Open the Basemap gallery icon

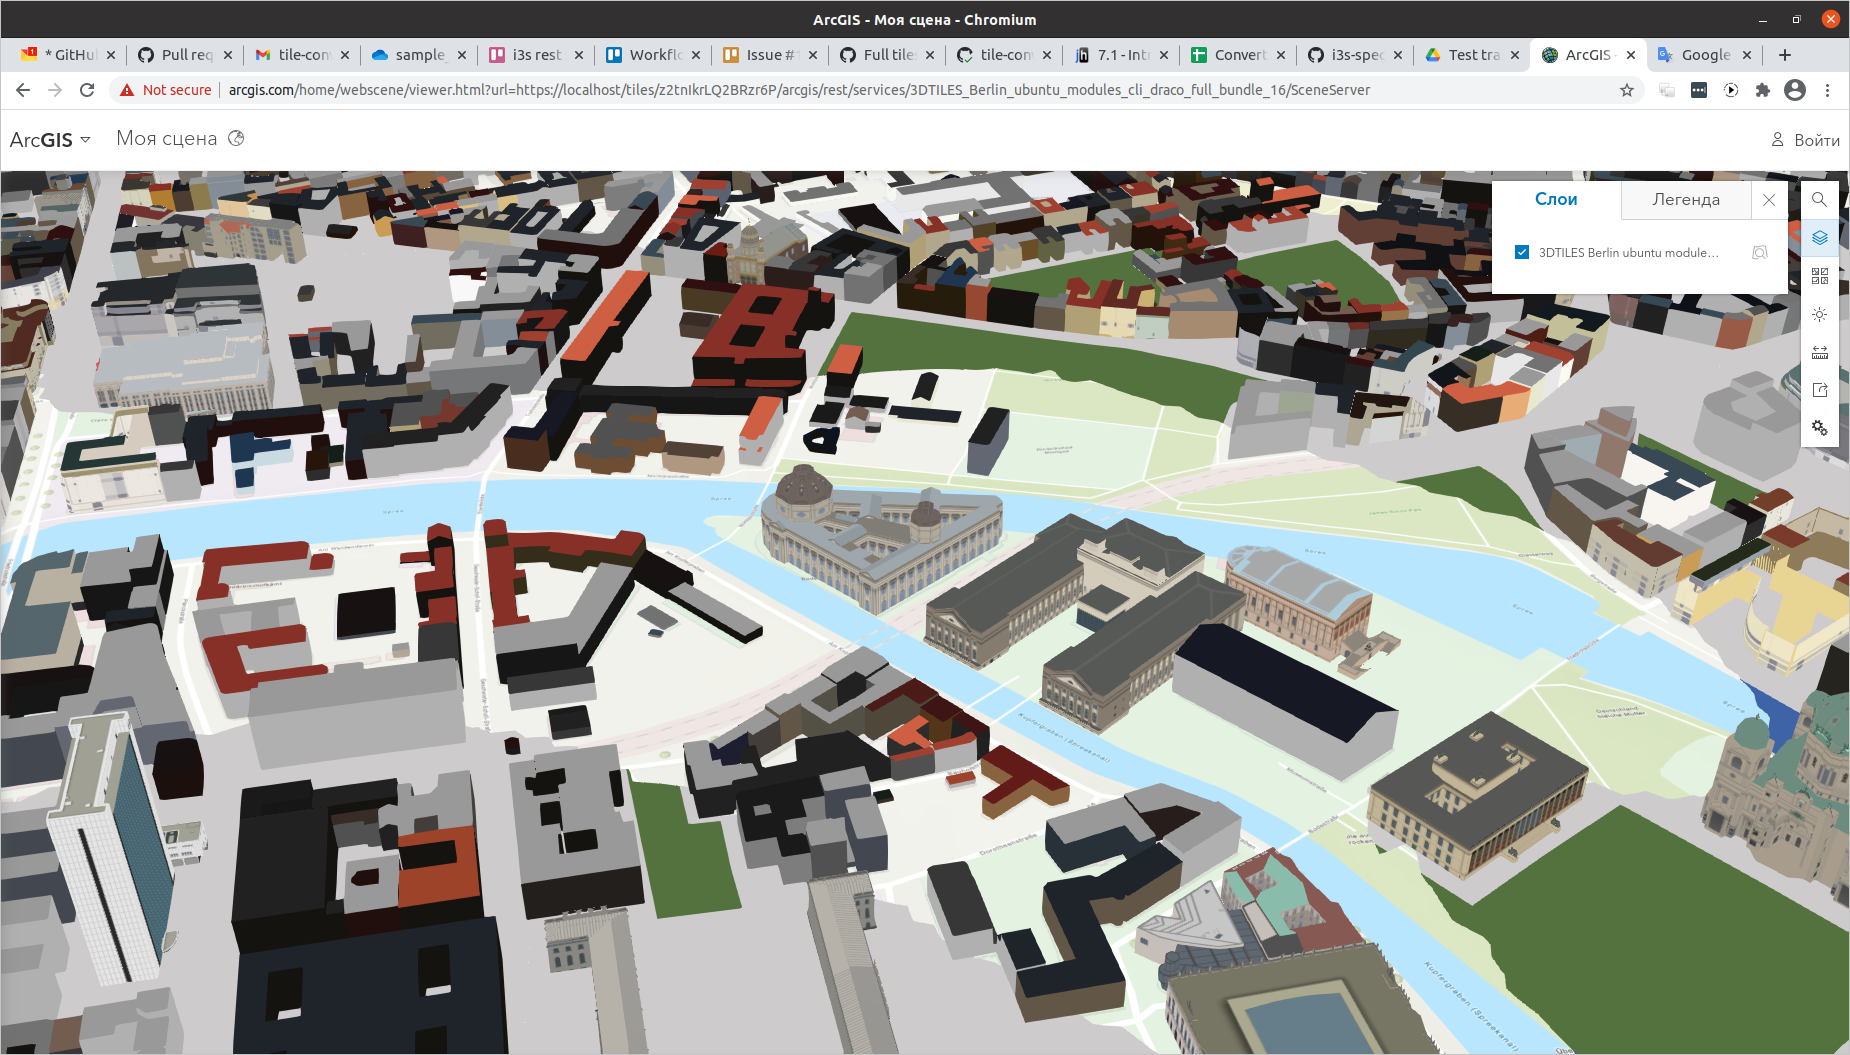tap(1819, 276)
